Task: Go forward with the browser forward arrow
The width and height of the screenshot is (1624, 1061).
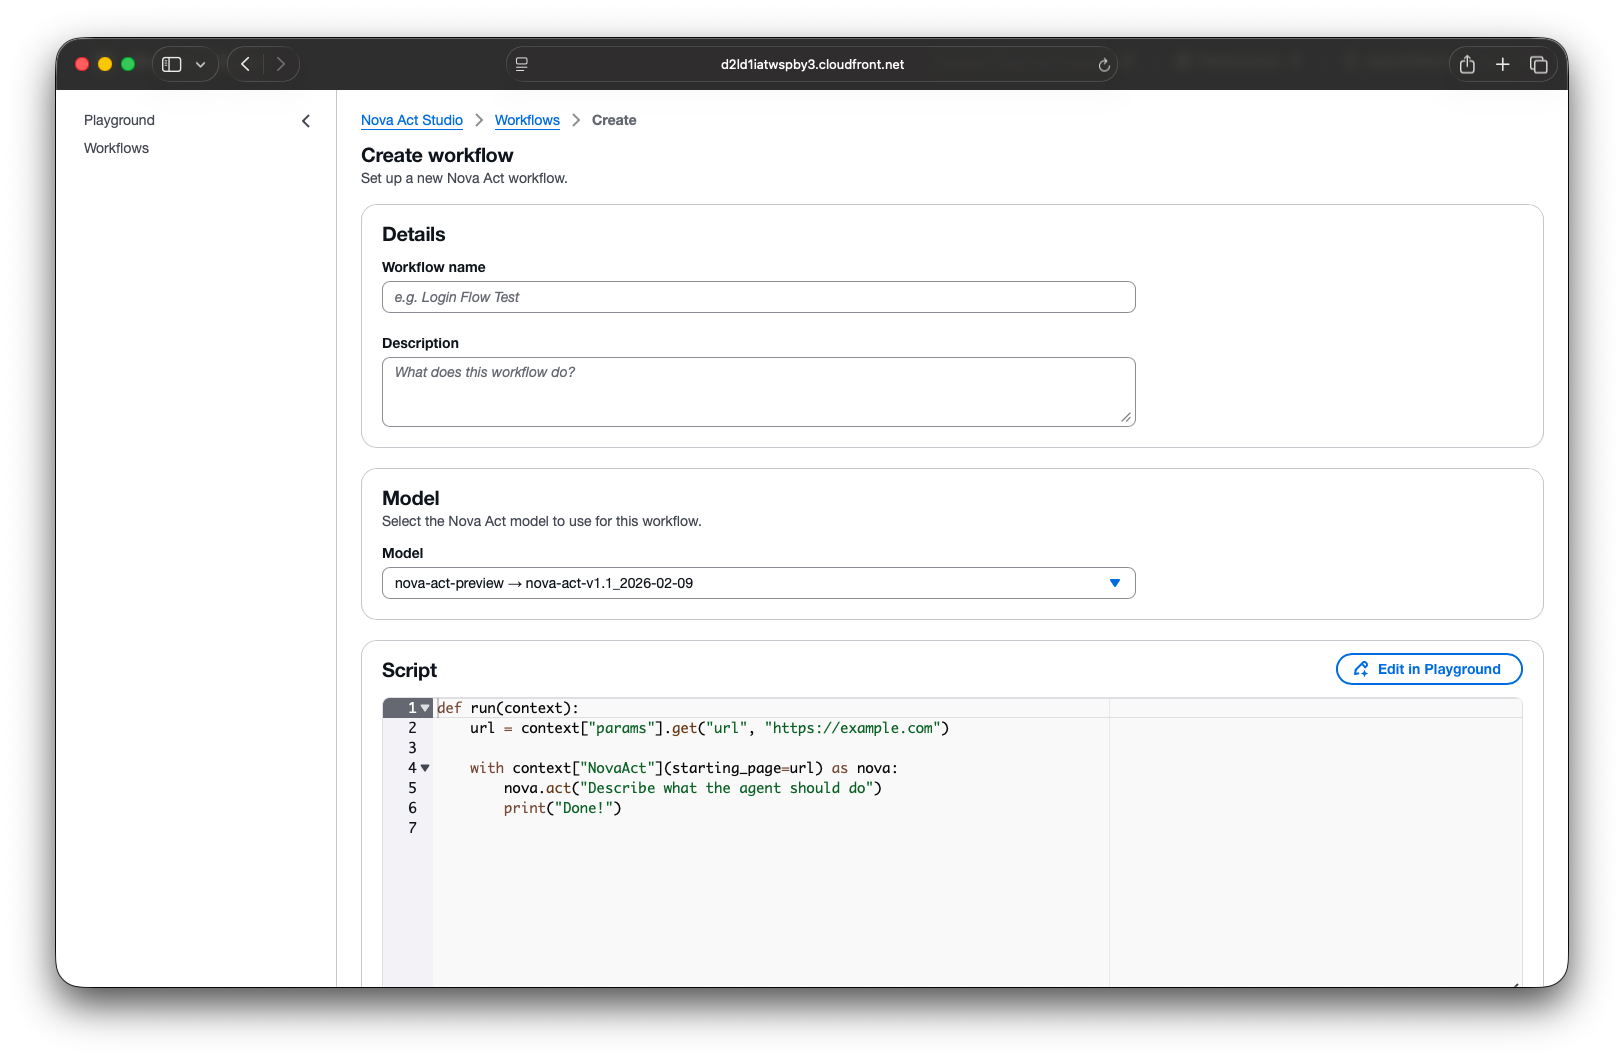Action: tap(281, 64)
